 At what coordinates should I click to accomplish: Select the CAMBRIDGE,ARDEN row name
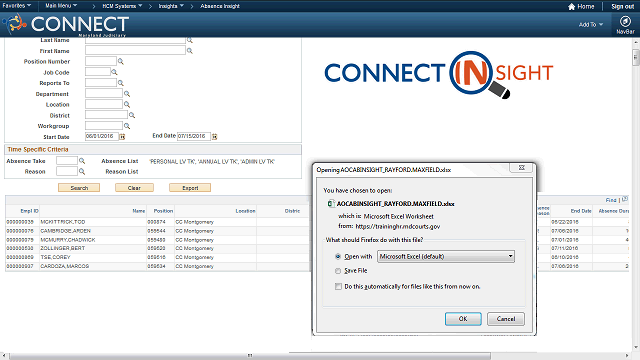point(65,231)
